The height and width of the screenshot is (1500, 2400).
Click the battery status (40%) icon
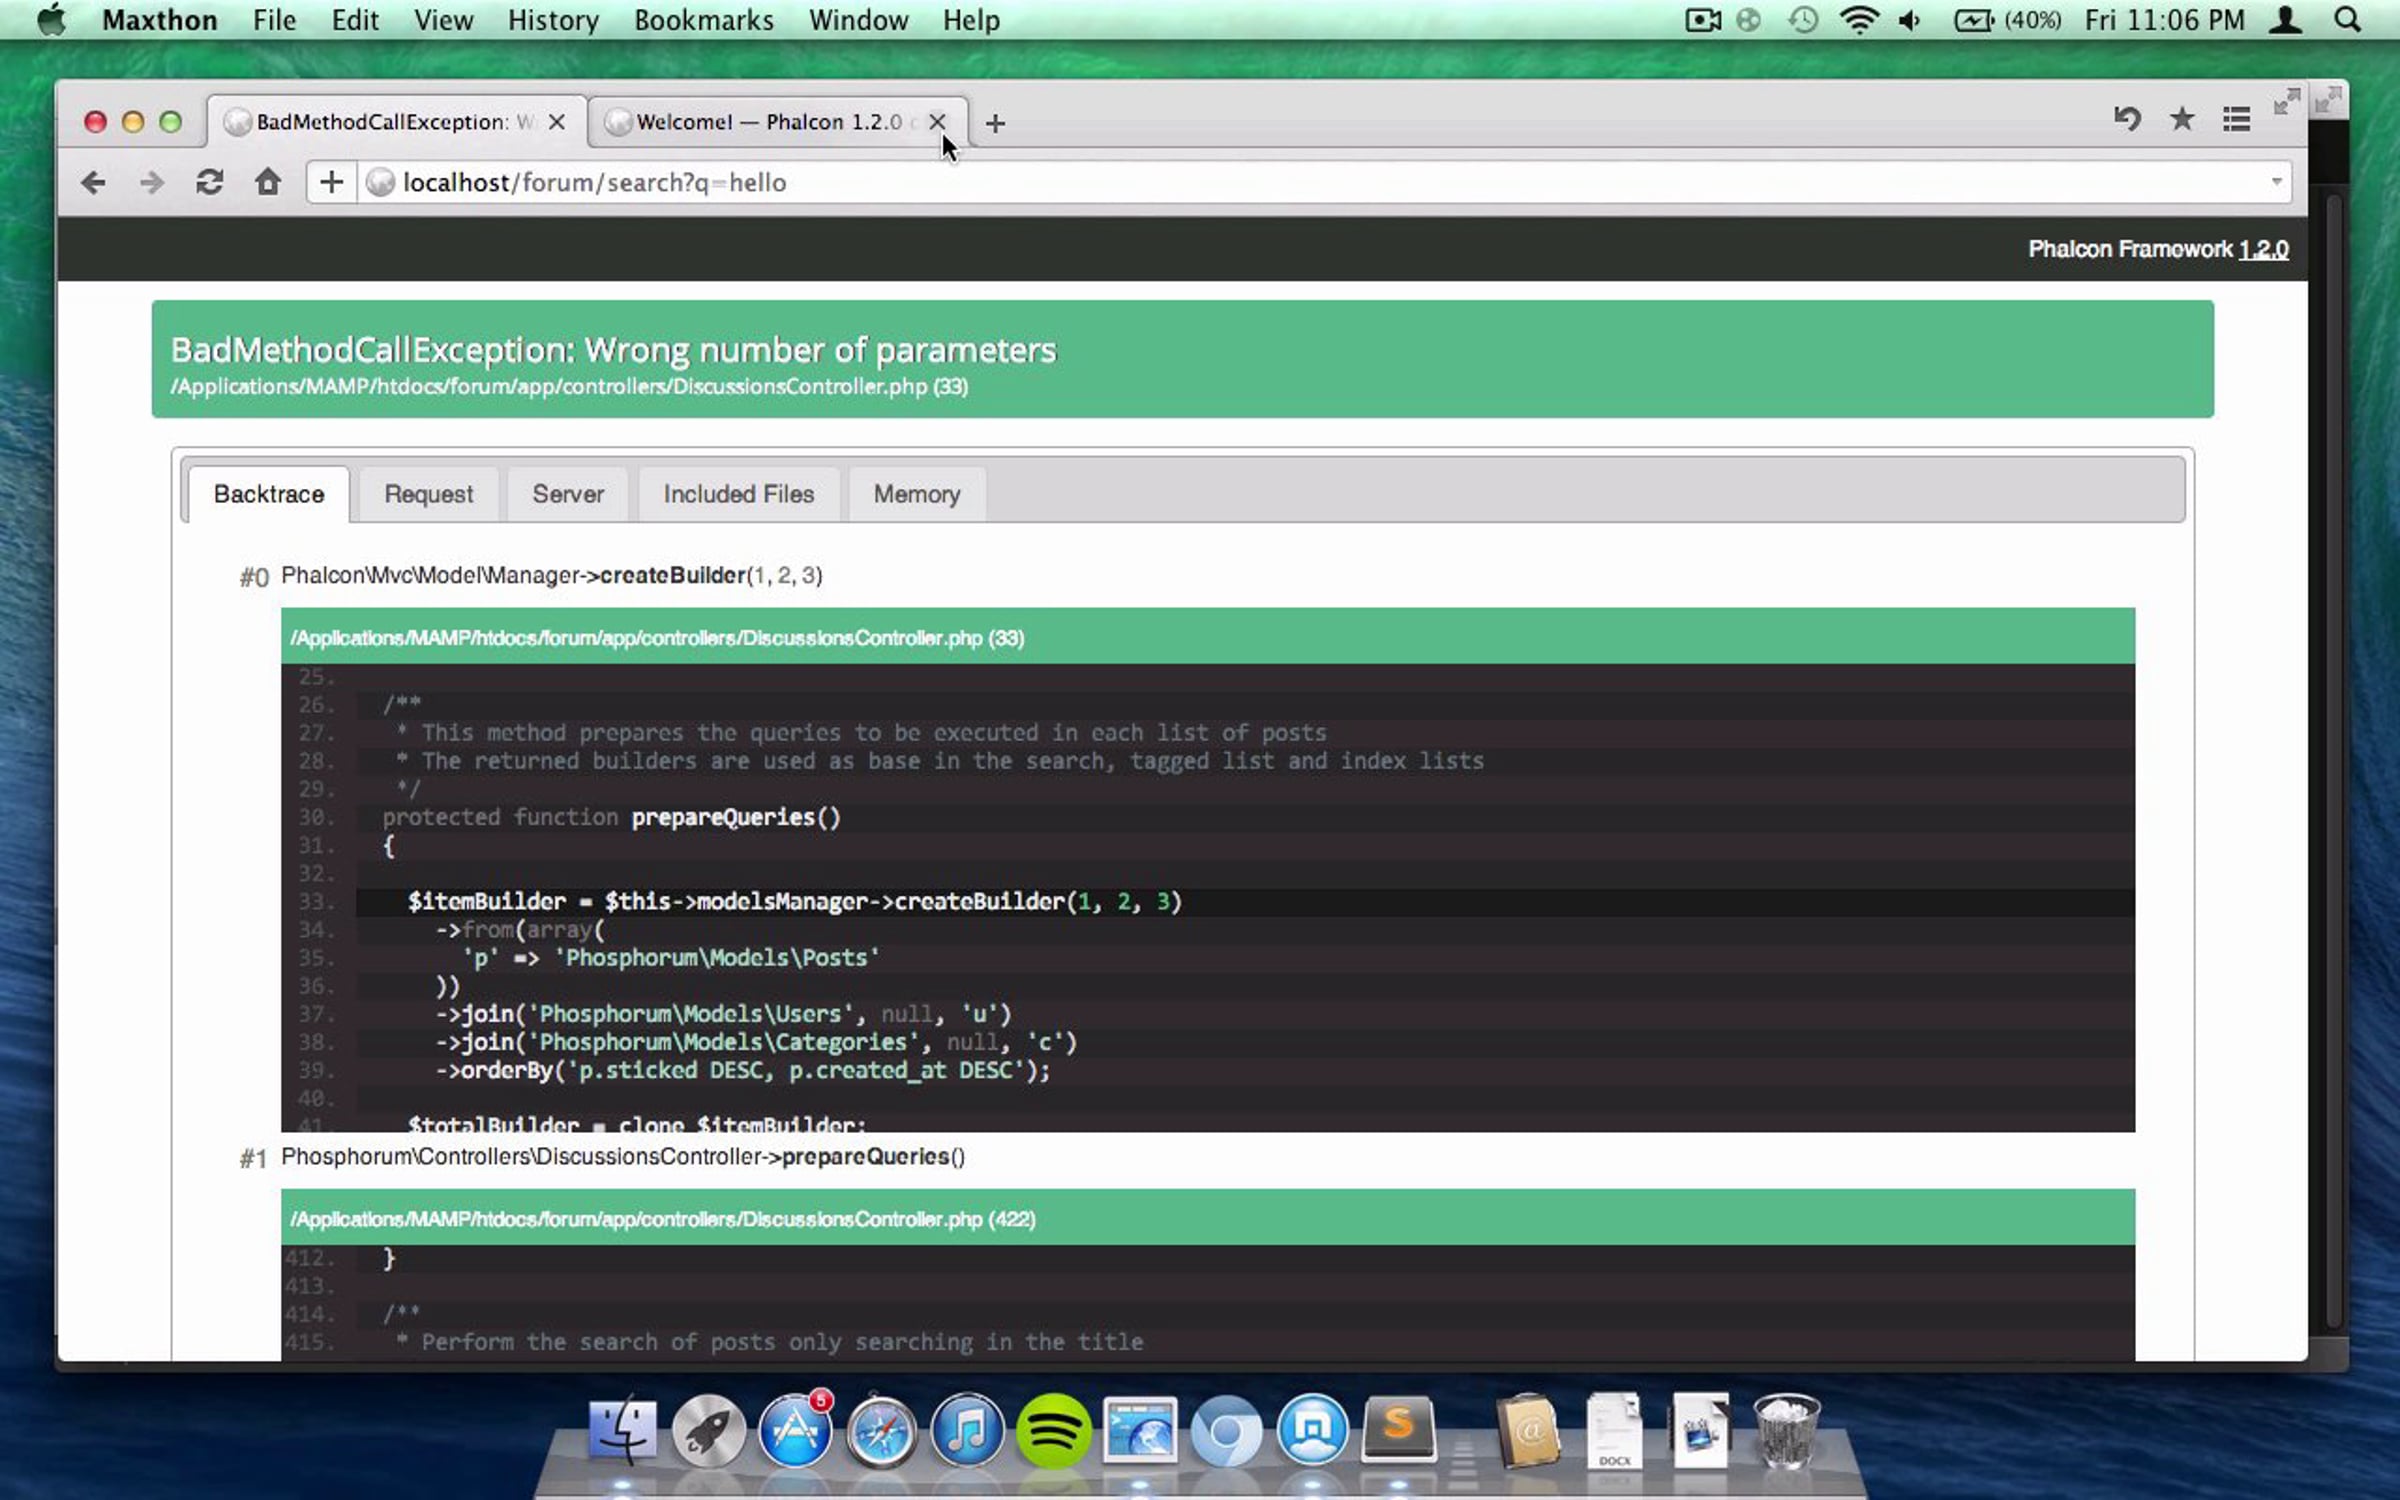(2007, 20)
